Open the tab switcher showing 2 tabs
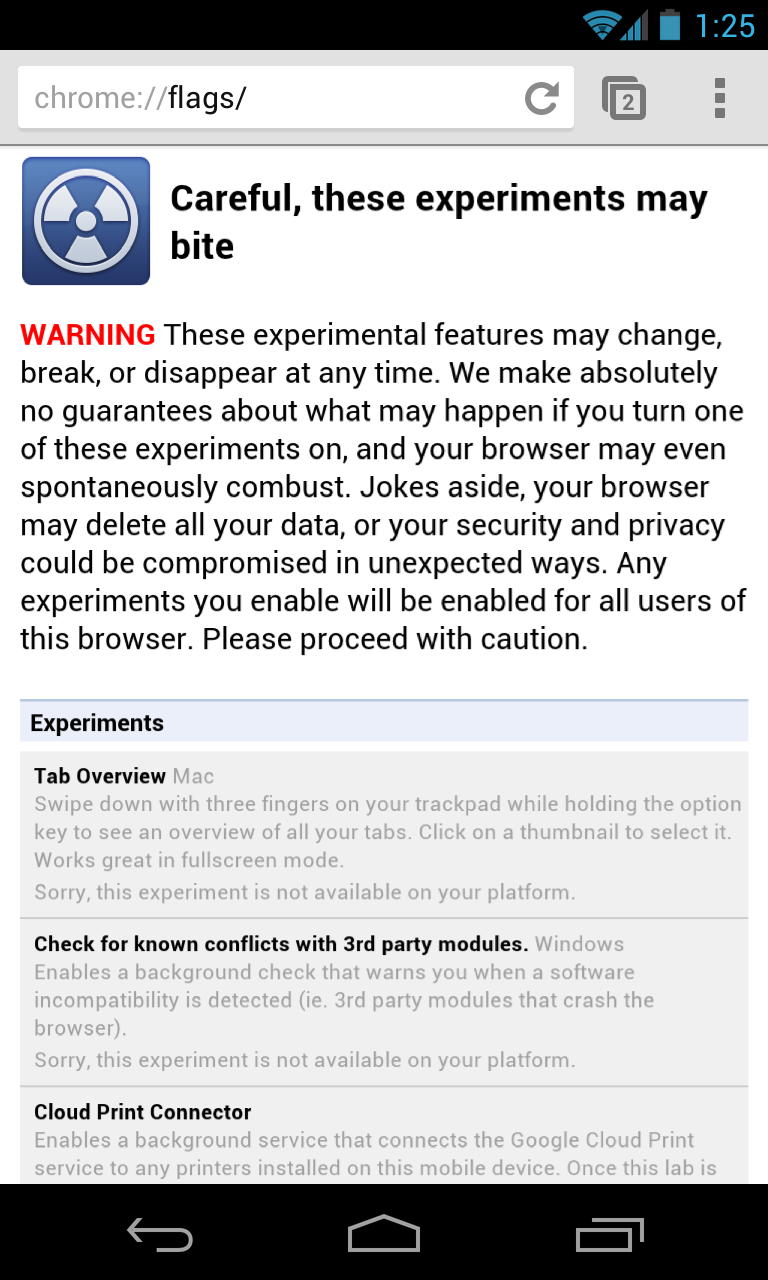The width and height of the screenshot is (768, 1280). 624,99
